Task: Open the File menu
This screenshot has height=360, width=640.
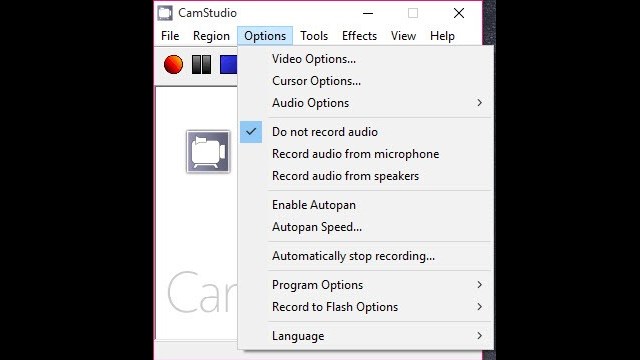Action: (170, 36)
